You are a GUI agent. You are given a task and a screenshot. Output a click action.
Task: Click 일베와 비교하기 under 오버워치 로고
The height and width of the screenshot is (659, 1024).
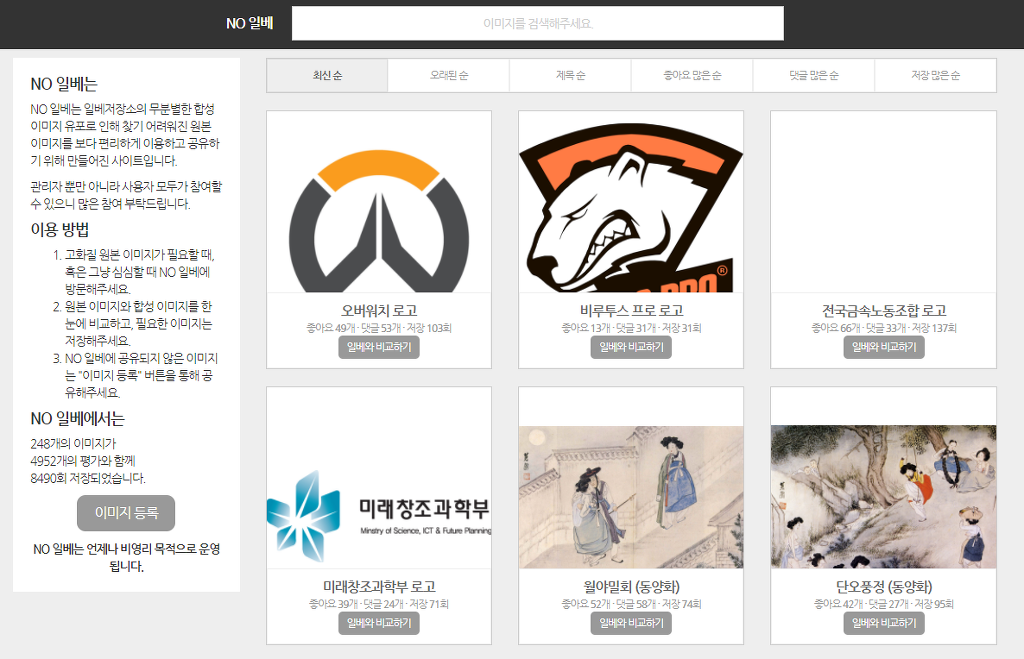point(379,347)
